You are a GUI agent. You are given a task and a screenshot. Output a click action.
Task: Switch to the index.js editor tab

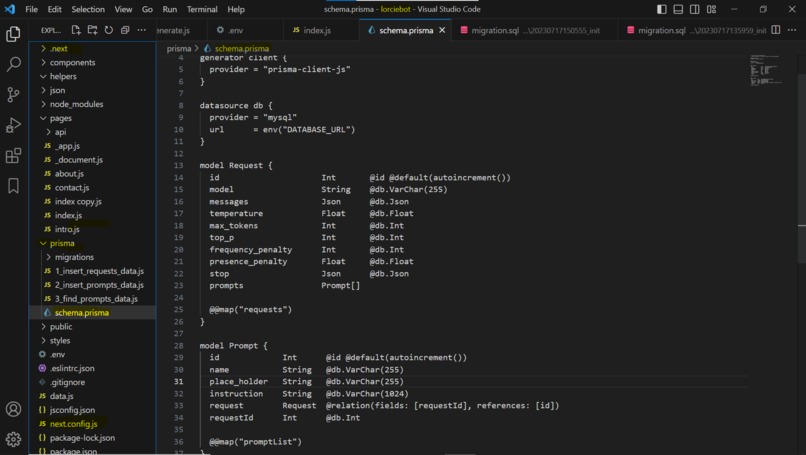click(x=321, y=30)
